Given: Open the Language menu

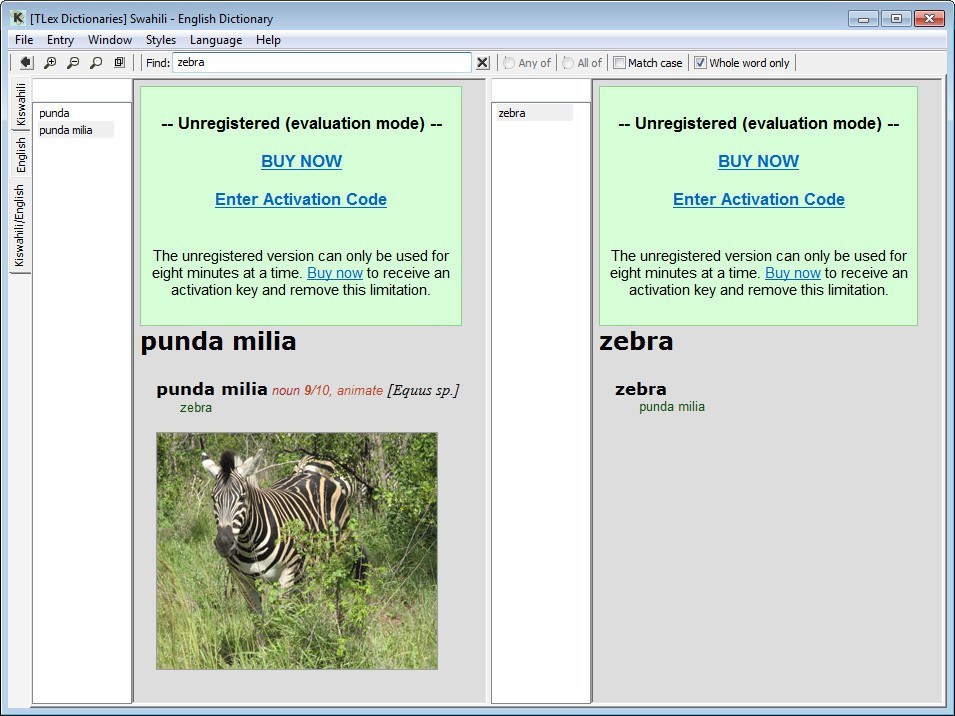Looking at the screenshot, I should 216,40.
